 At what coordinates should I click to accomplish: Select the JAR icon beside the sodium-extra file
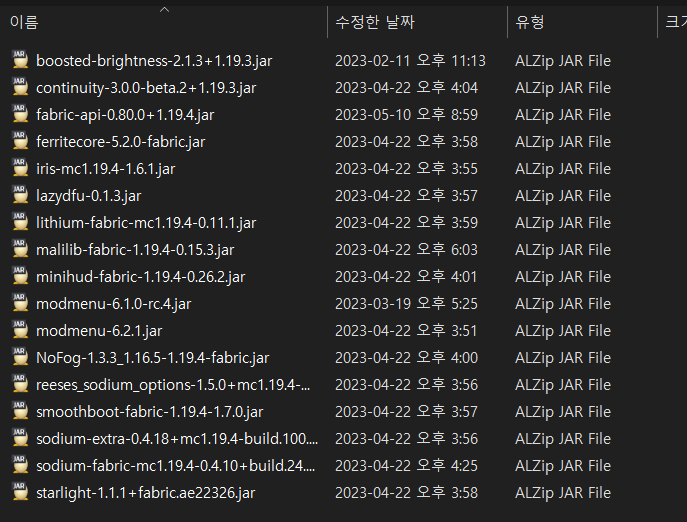coord(20,438)
